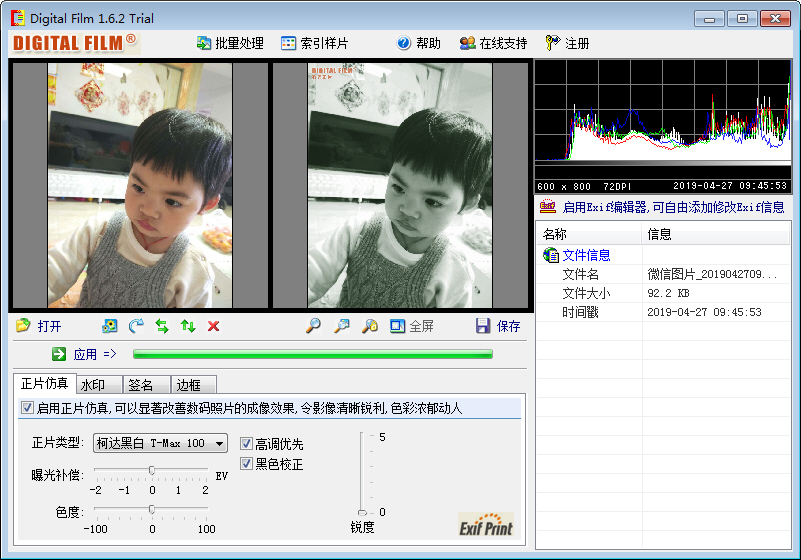Click the first magnifier zoom icon

(313, 326)
